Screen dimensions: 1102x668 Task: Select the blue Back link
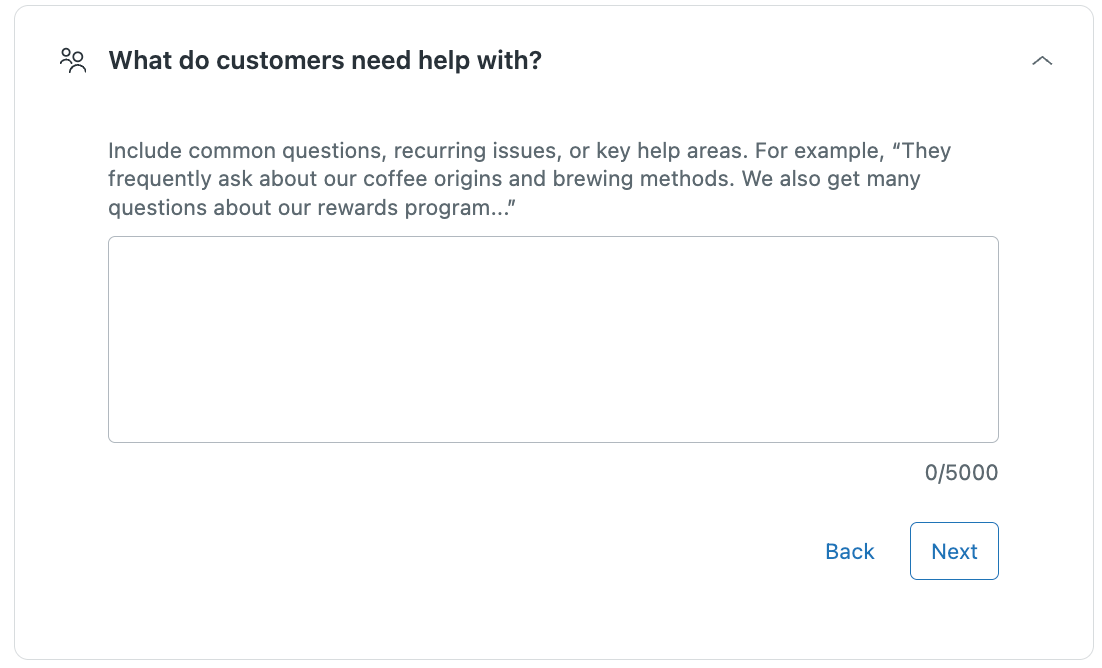pyautogui.click(x=850, y=551)
